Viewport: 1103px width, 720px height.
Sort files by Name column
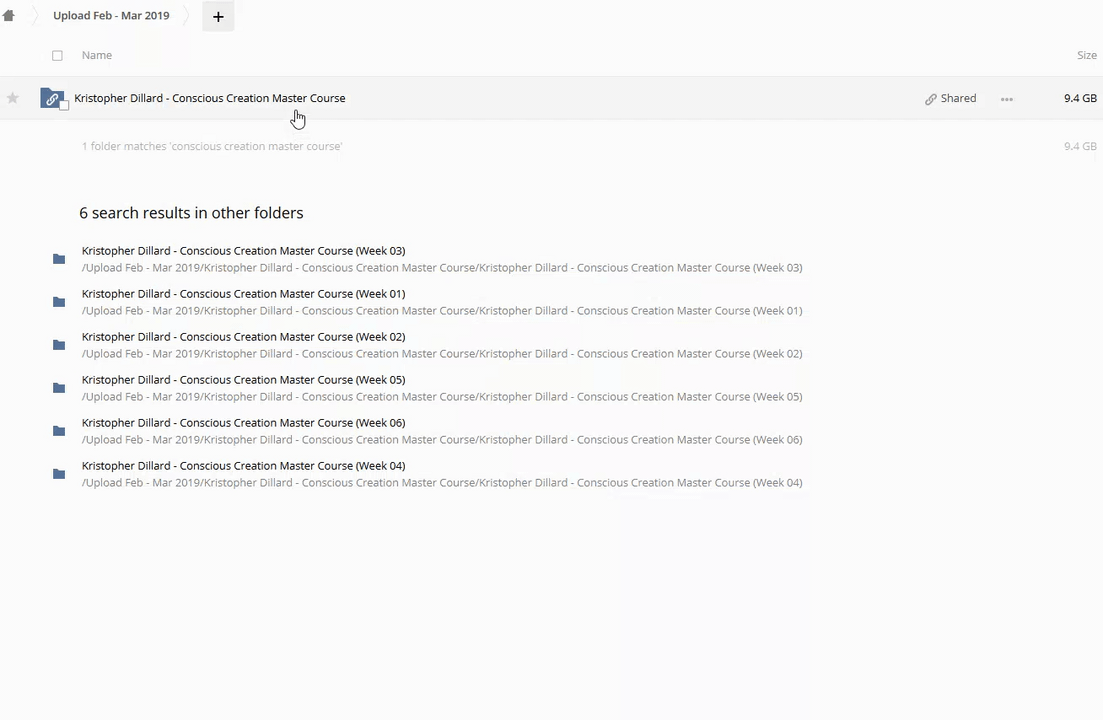97,55
